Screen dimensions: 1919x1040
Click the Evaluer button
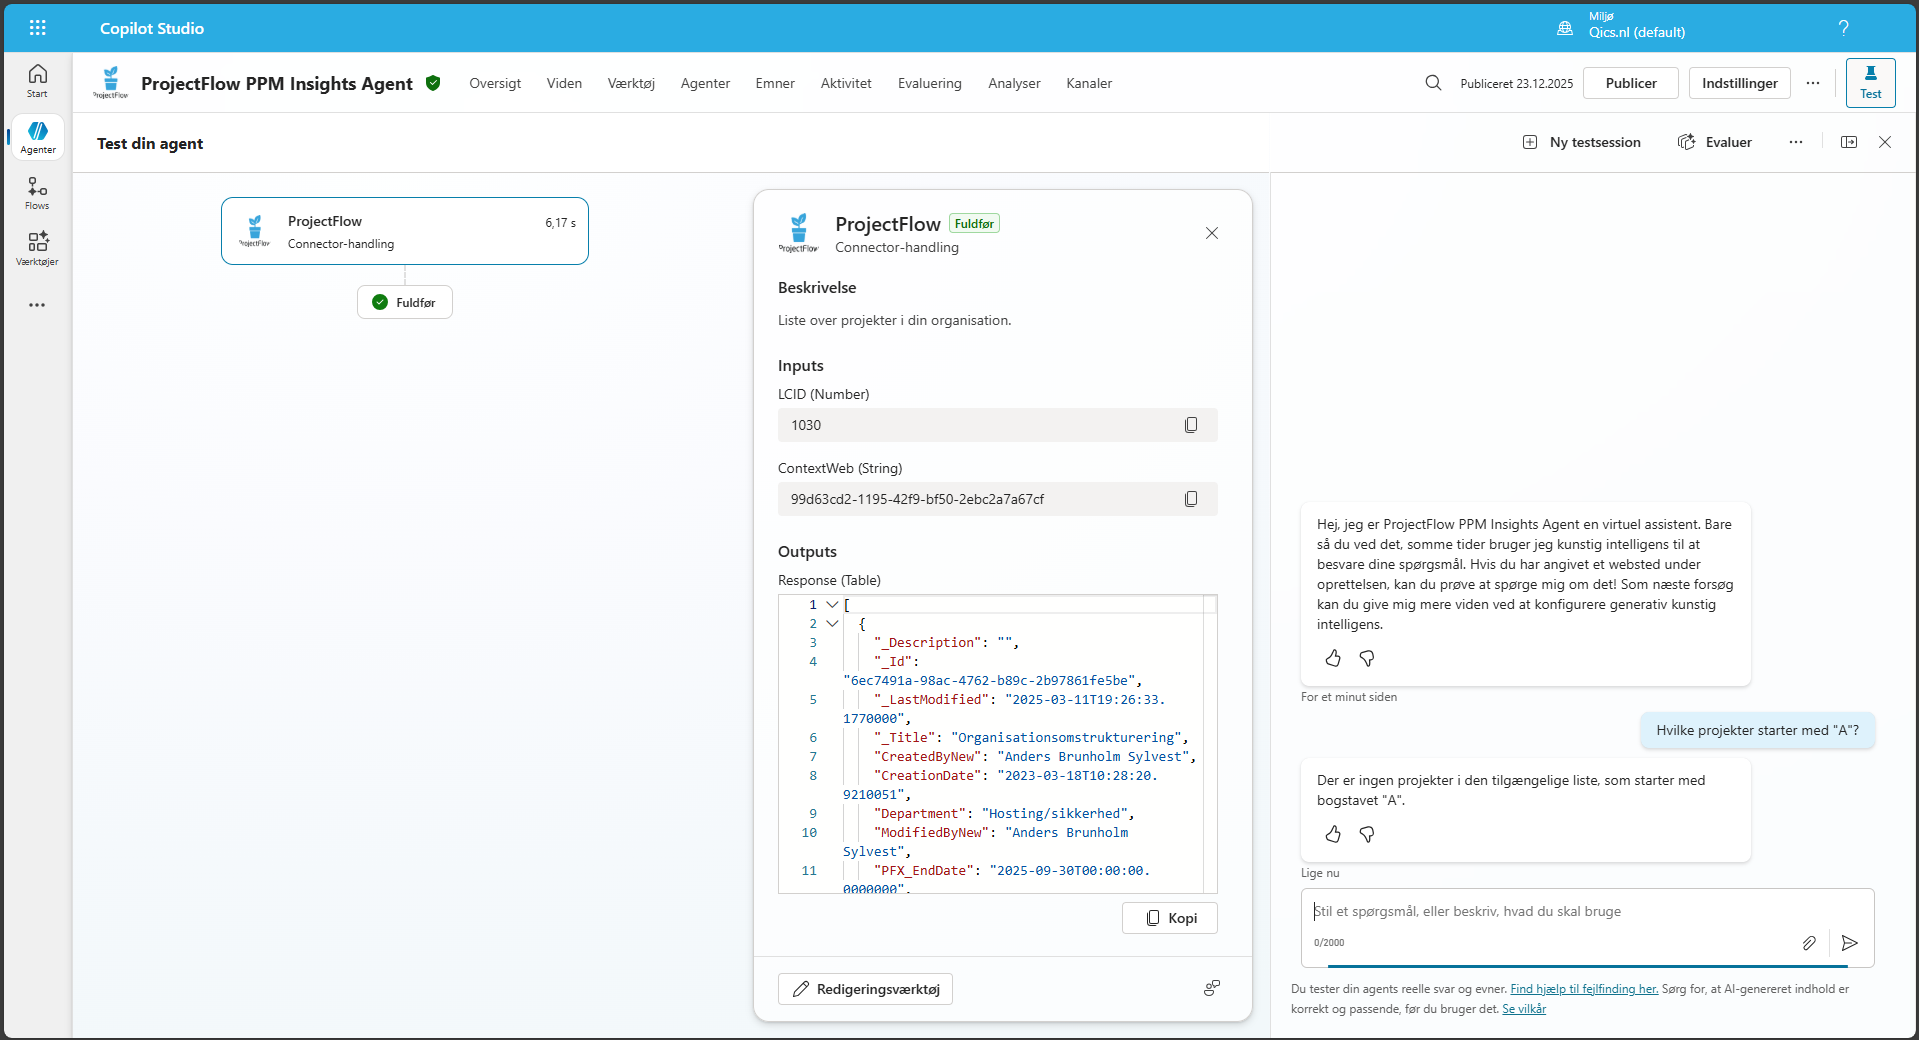1714,142
